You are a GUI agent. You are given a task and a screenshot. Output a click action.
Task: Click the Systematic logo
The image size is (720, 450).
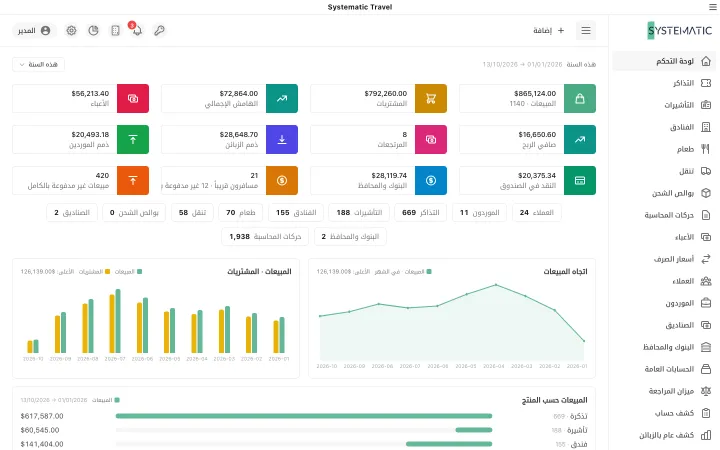tap(680, 31)
